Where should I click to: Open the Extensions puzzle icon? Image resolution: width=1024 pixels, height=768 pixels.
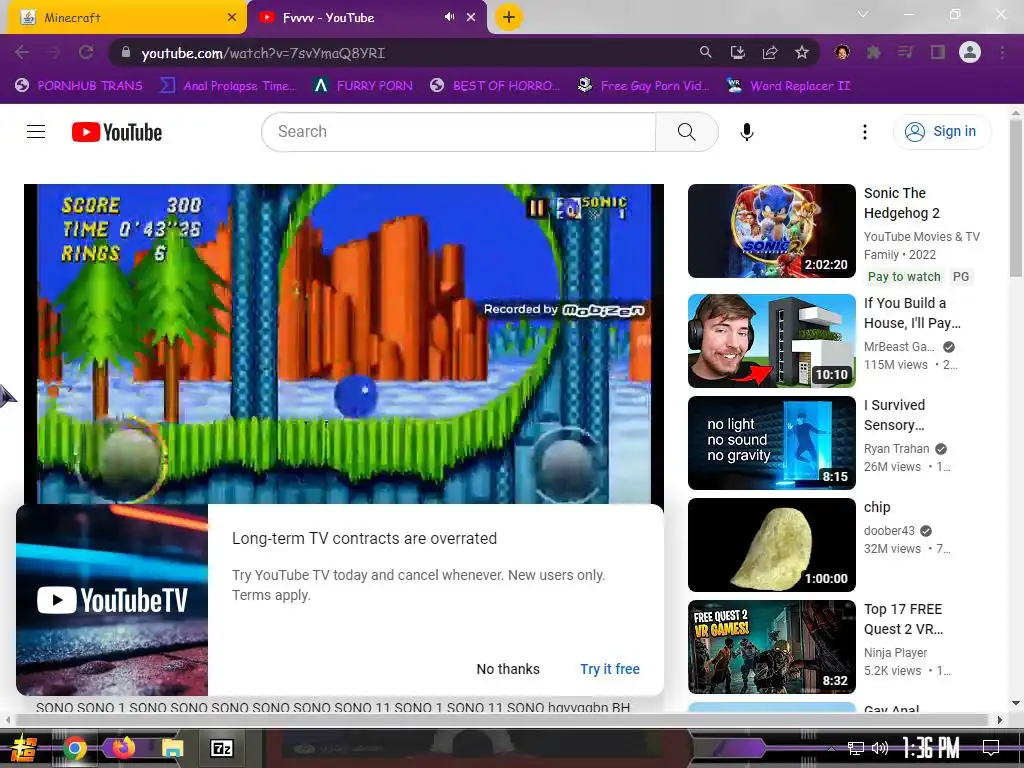coord(874,52)
